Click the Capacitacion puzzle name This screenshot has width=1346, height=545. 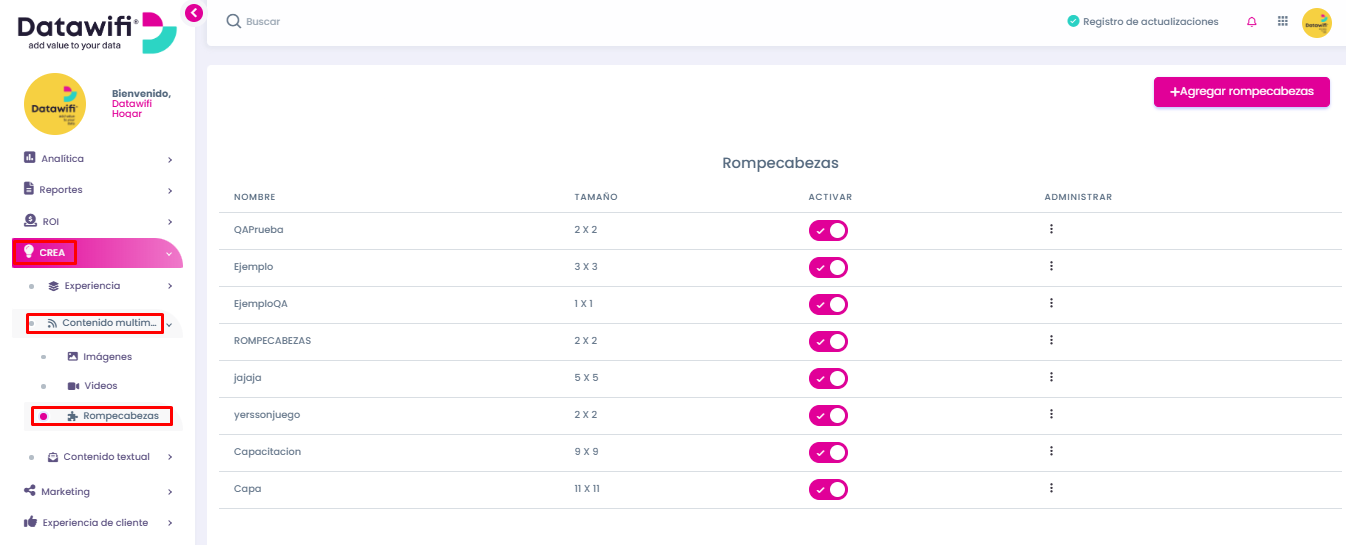click(x=267, y=452)
